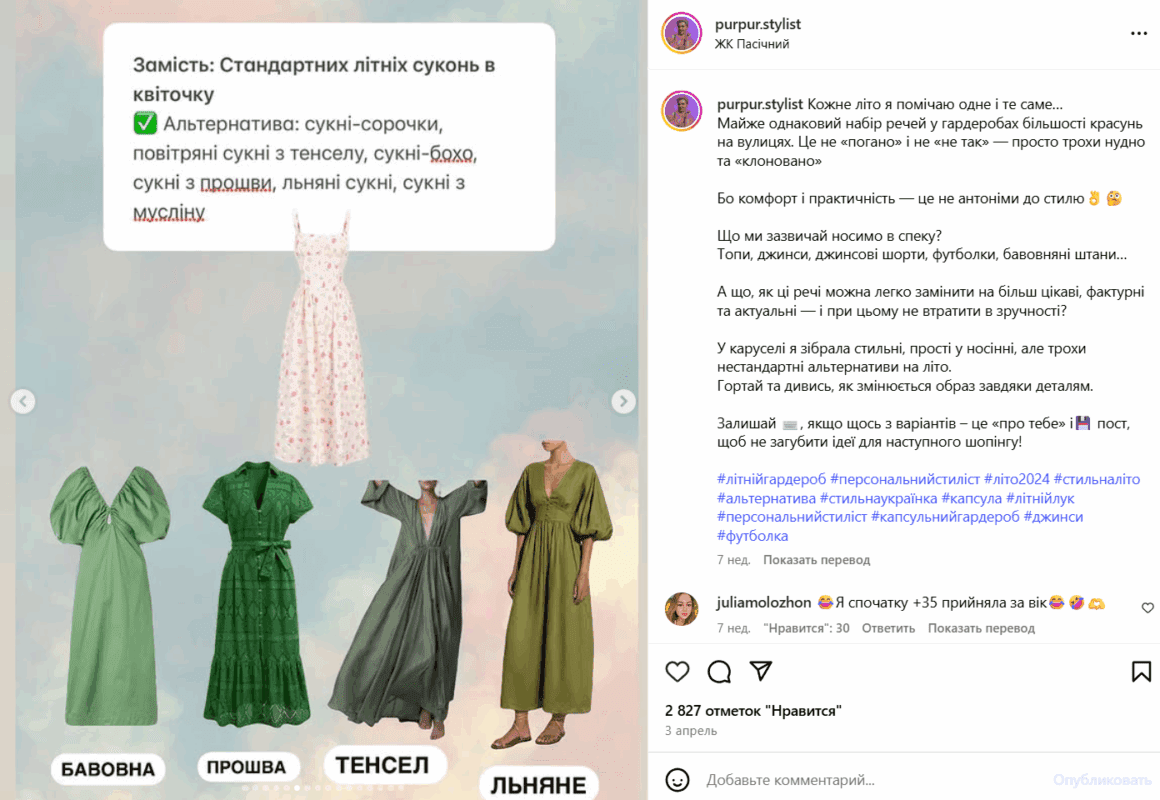Show translation of the post caption
Screen dimensions: 1160x800
tap(816, 560)
